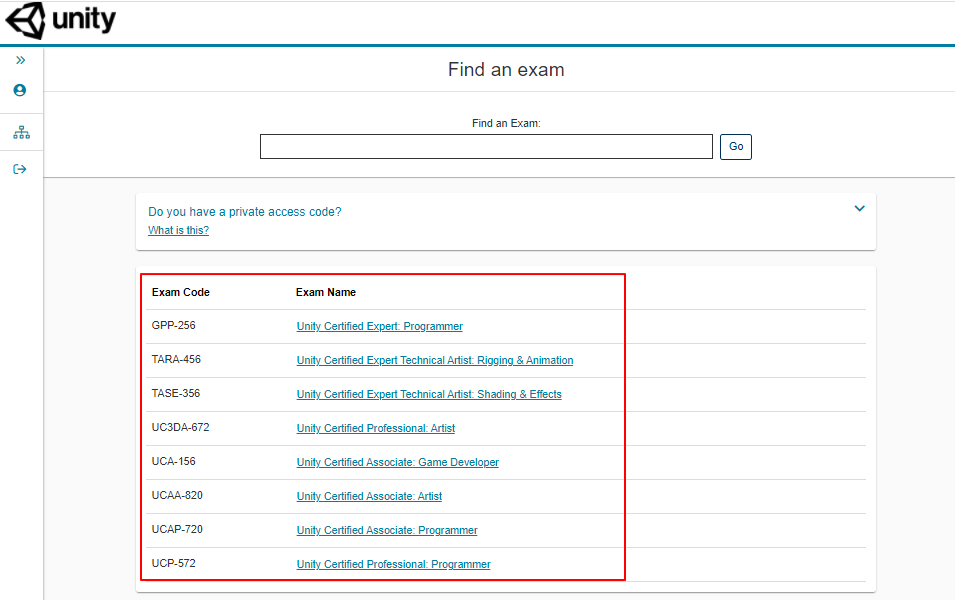Expand the sidebar with double chevron icon
Screen dimensions: 955x600
[20, 60]
